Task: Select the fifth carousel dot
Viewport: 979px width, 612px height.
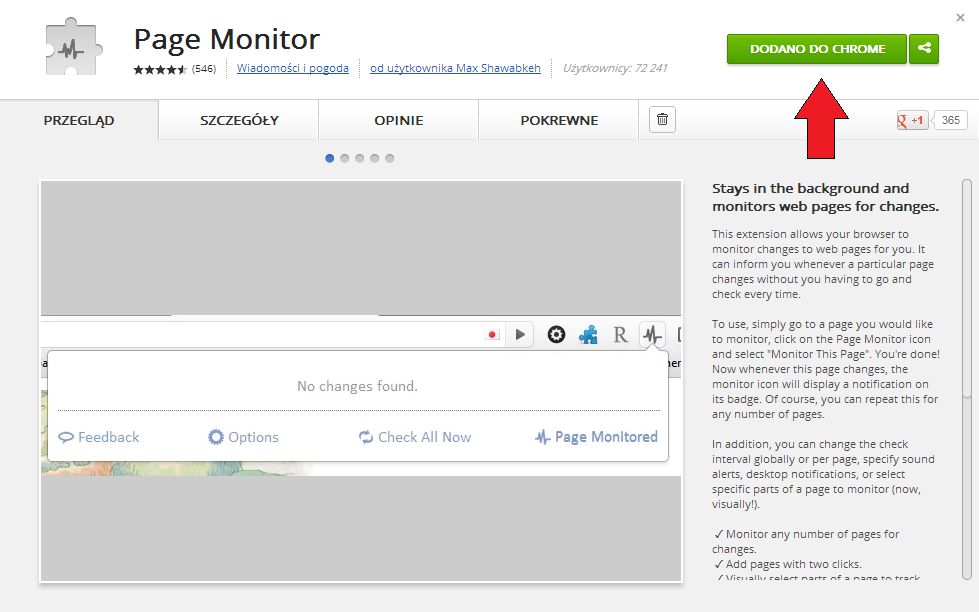Action: [x=390, y=158]
